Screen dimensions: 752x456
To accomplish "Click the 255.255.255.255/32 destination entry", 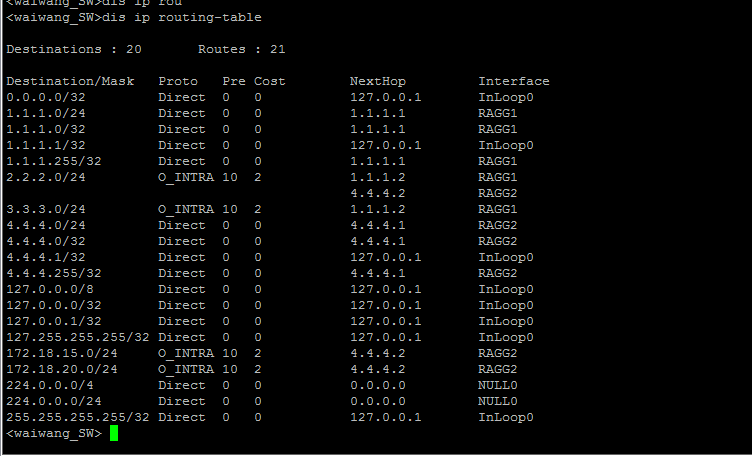I will (78, 417).
